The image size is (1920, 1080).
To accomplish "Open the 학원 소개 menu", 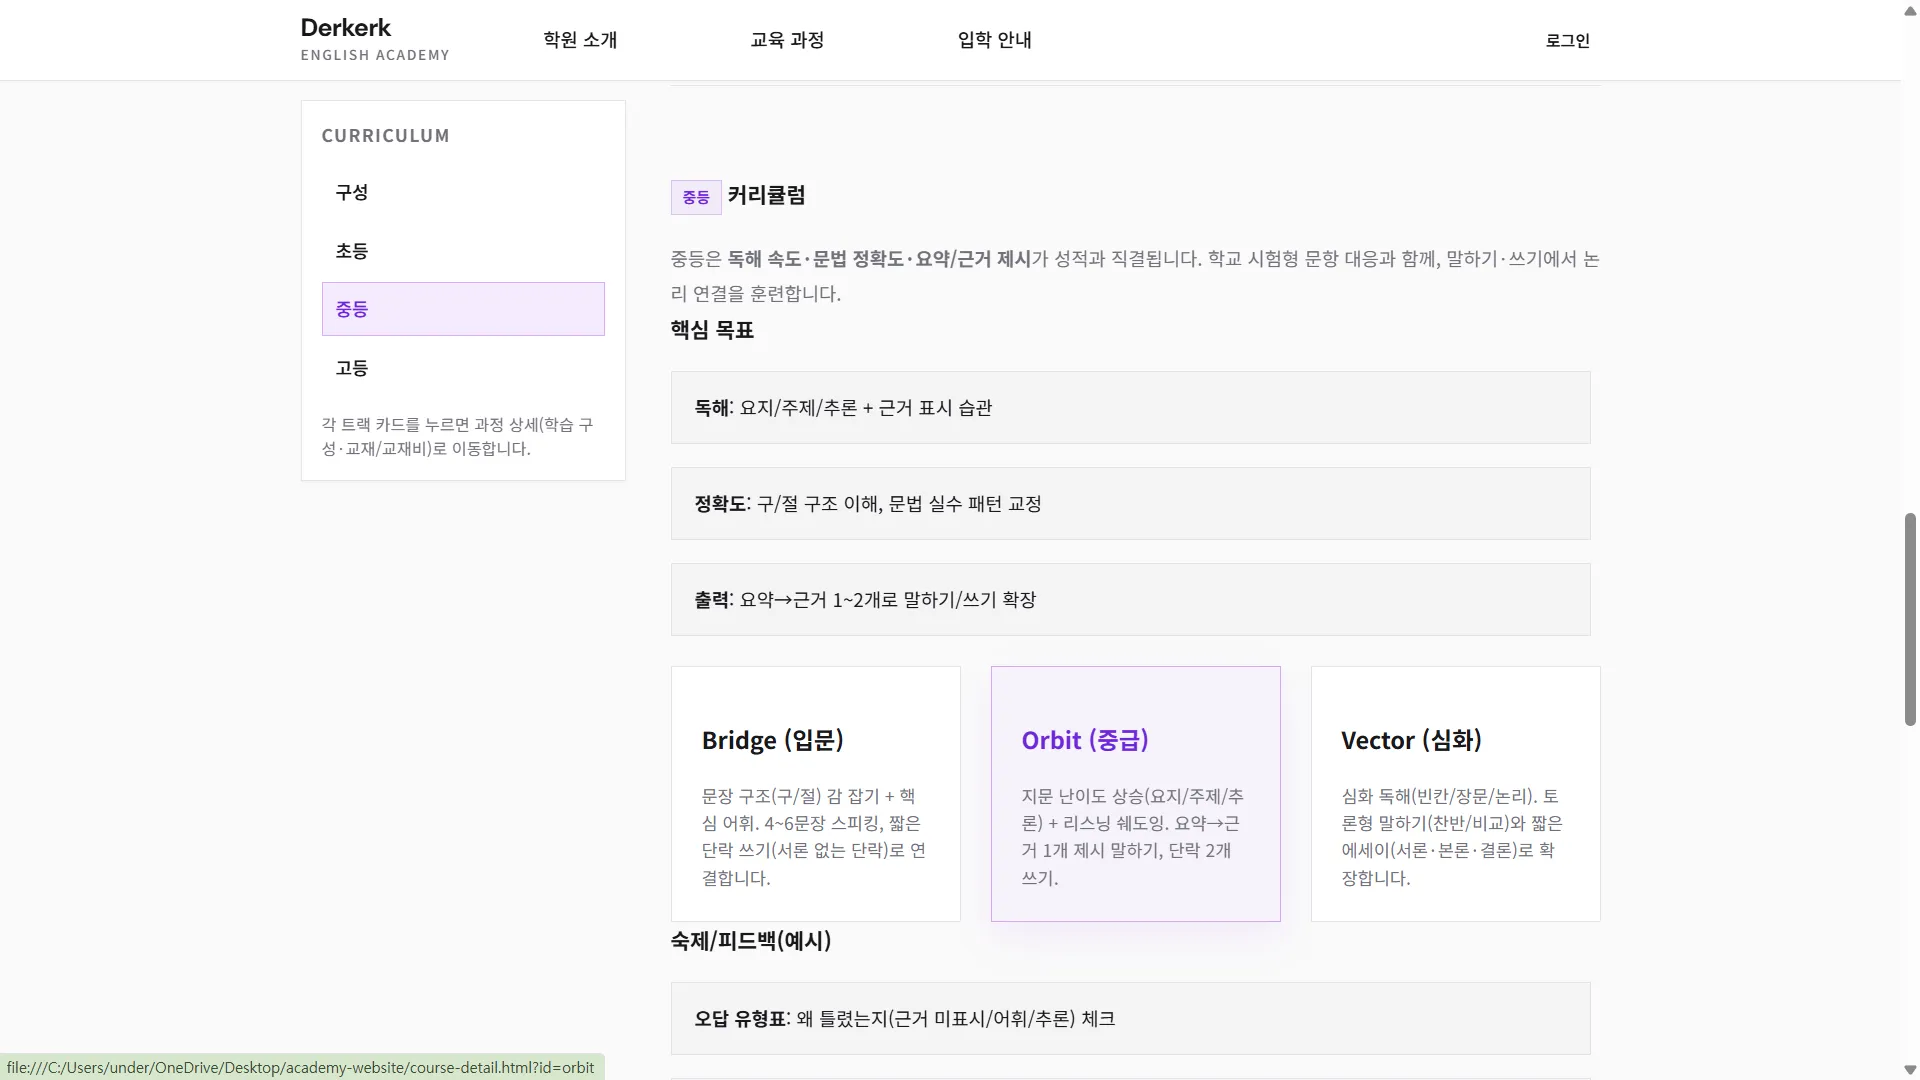I will [580, 40].
